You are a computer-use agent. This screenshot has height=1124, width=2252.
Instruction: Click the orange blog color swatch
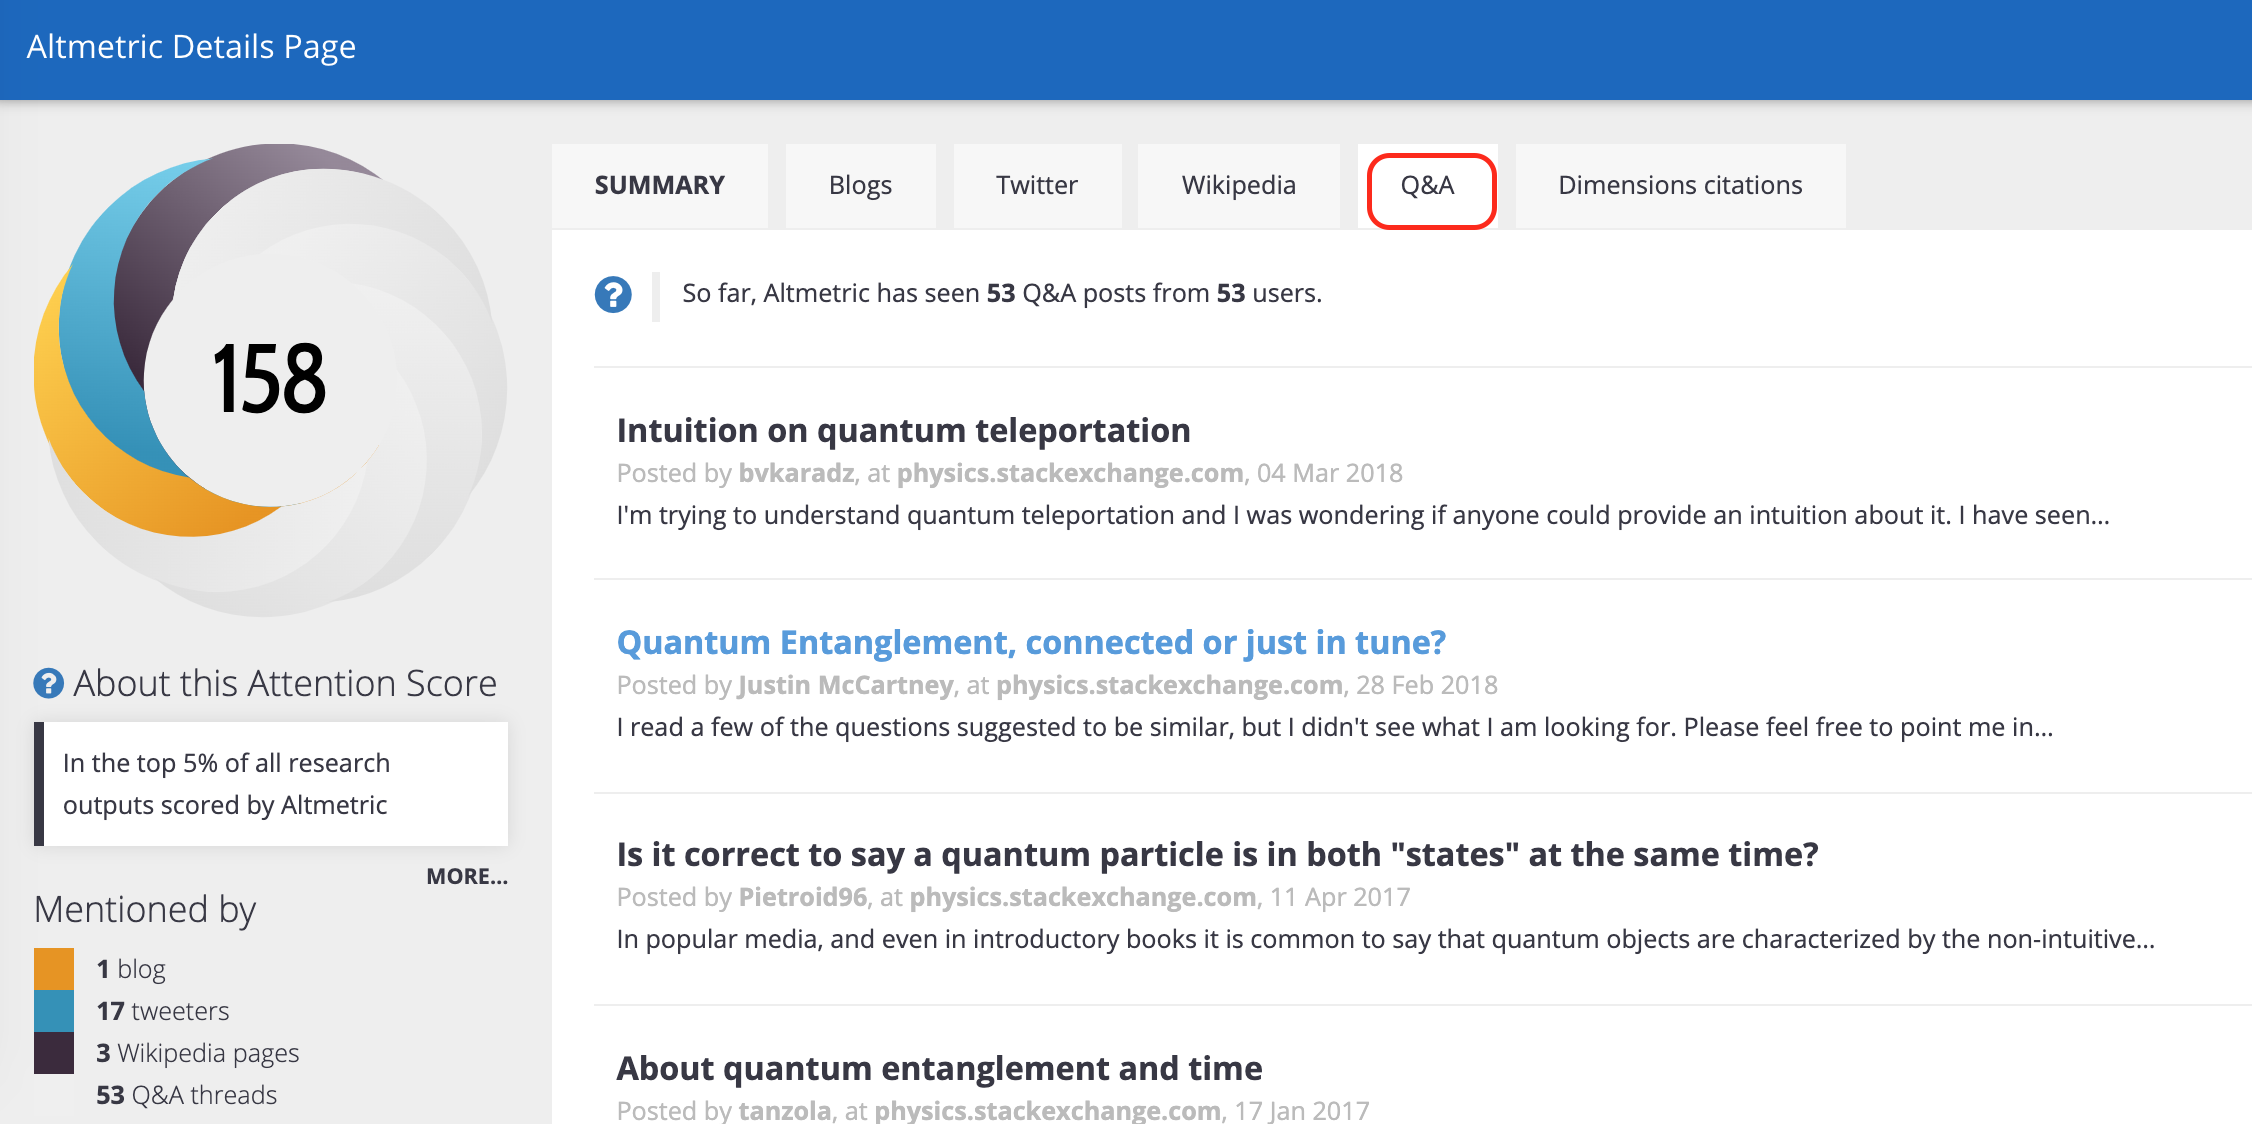tap(54, 968)
